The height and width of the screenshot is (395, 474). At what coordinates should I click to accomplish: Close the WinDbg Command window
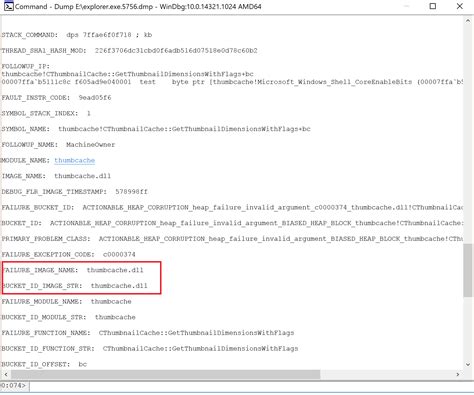click(x=460, y=6)
